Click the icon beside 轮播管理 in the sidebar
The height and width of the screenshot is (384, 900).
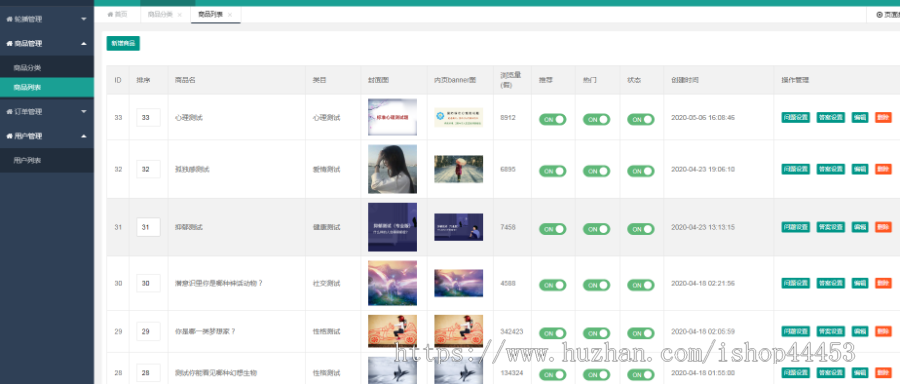tap(9, 19)
